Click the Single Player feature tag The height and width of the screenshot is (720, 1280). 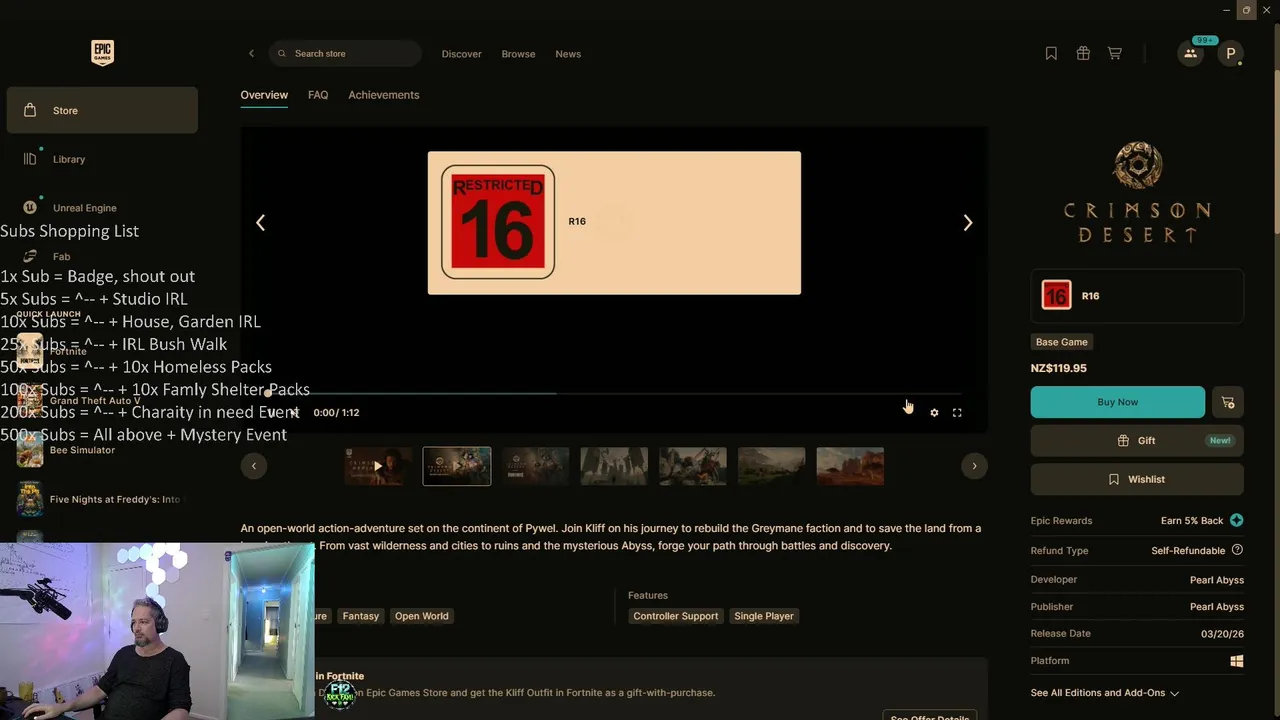point(764,616)
